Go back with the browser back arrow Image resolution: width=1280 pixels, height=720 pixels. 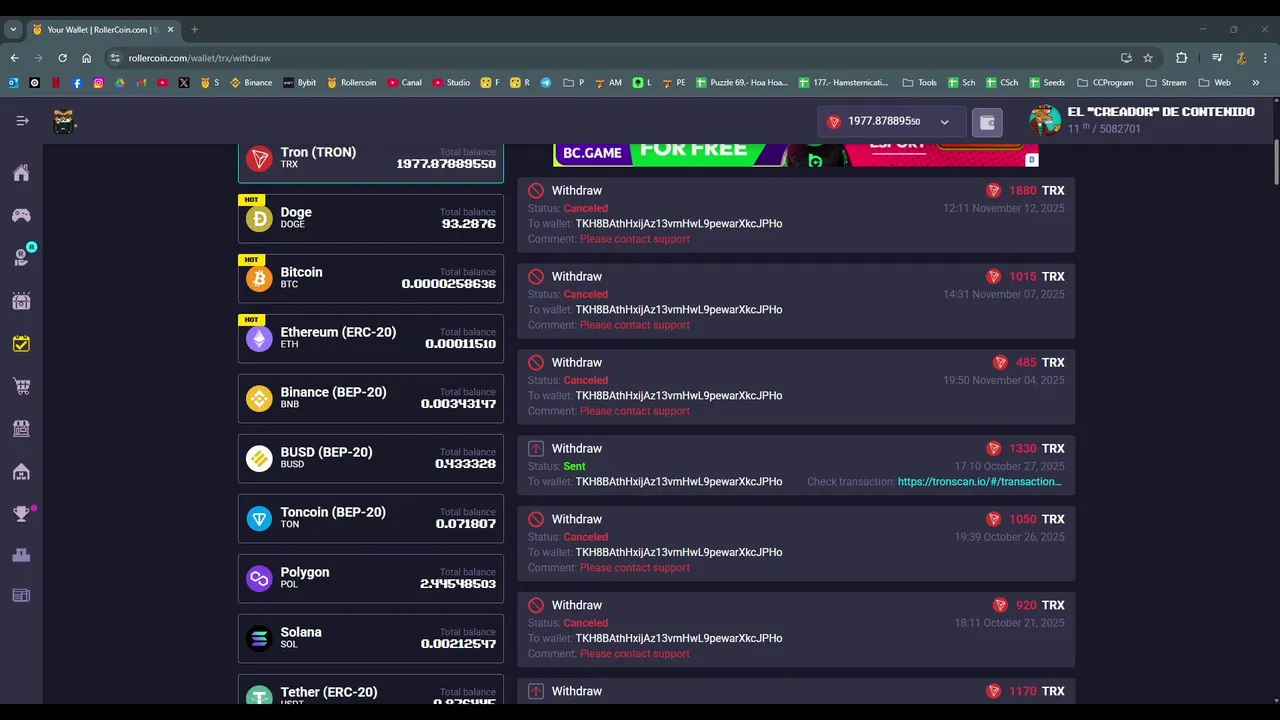[x=14, y=58]
